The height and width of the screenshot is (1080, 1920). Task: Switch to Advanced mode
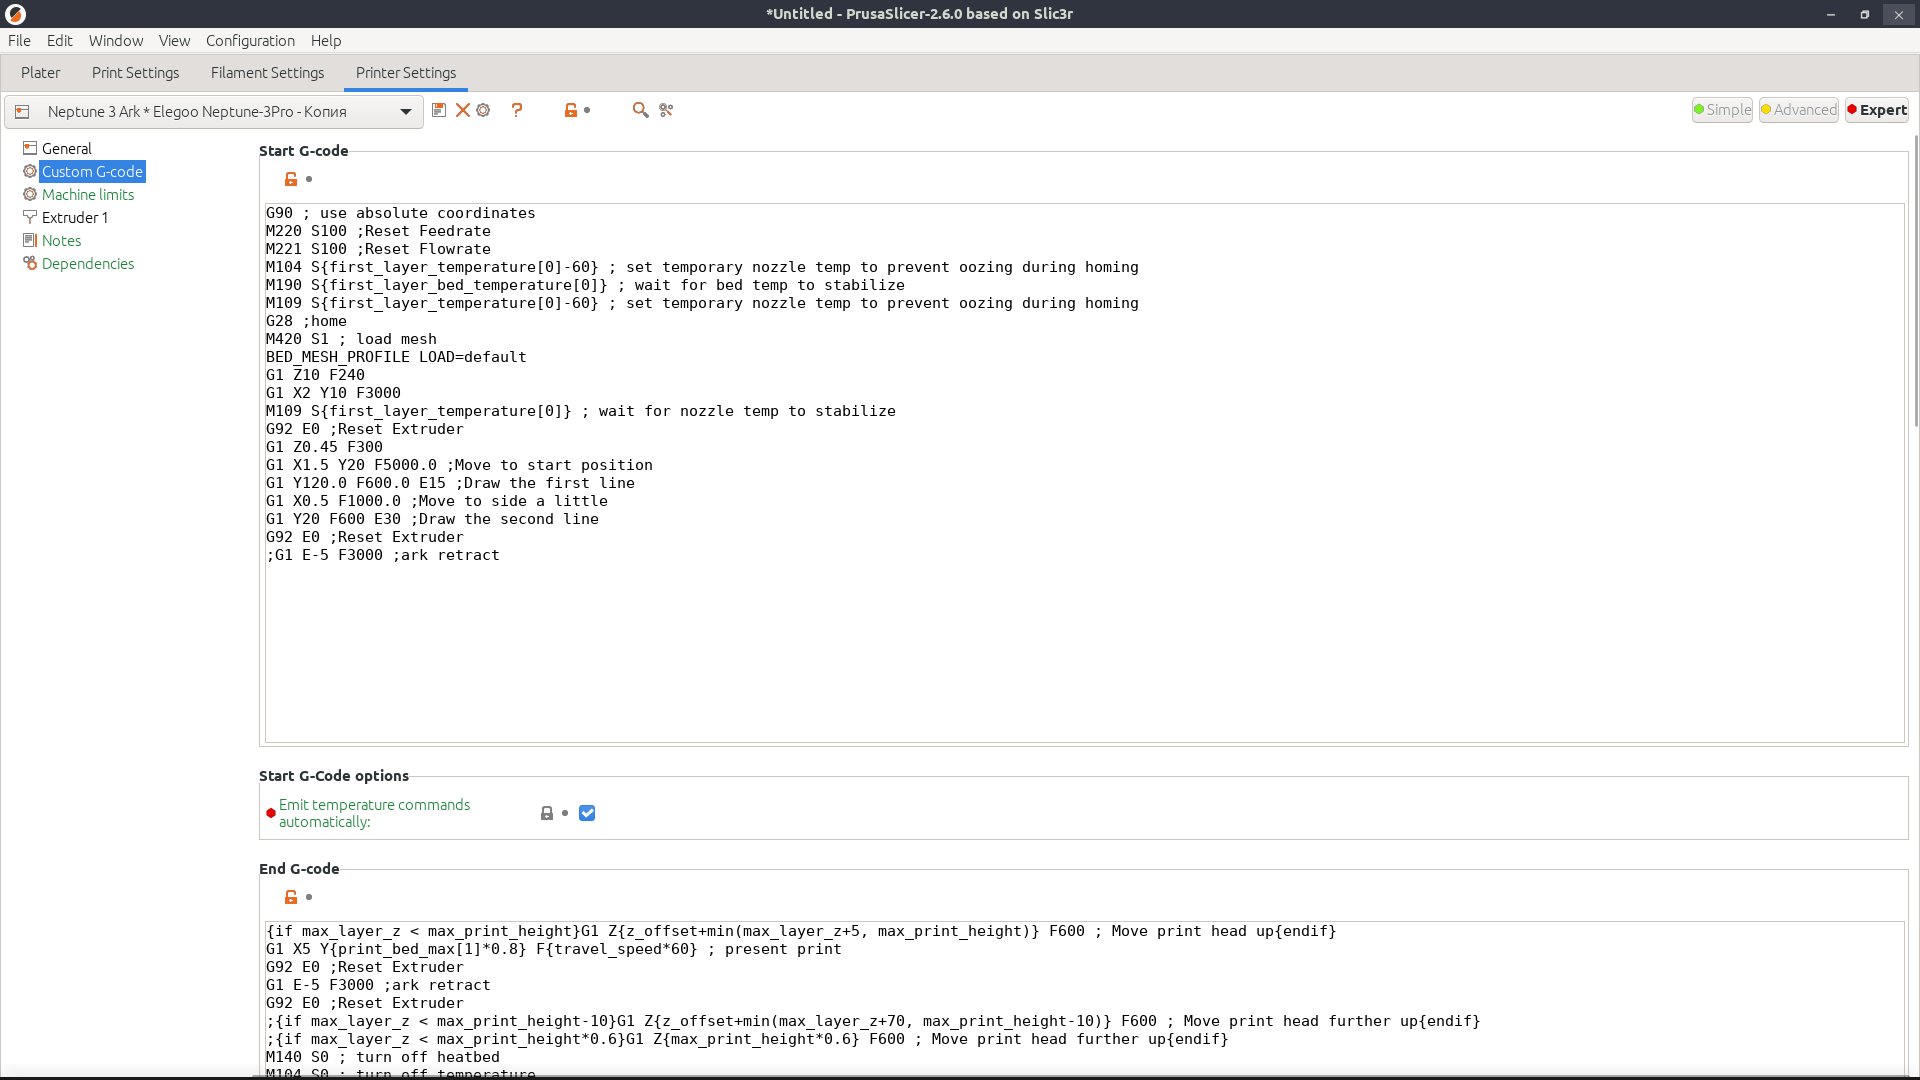tap(1799, 110)
